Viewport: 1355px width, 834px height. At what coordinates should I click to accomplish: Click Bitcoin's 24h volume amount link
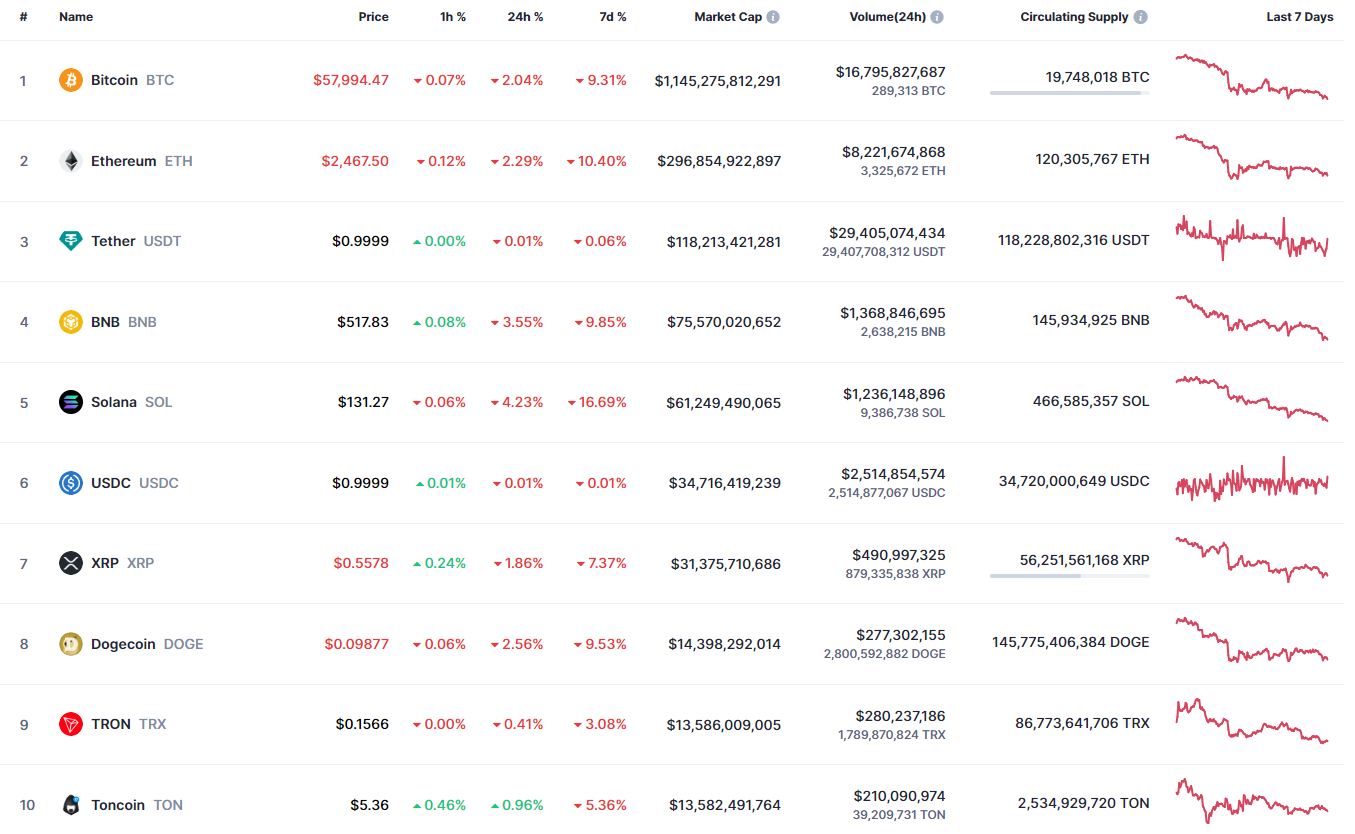click(890, 72)
